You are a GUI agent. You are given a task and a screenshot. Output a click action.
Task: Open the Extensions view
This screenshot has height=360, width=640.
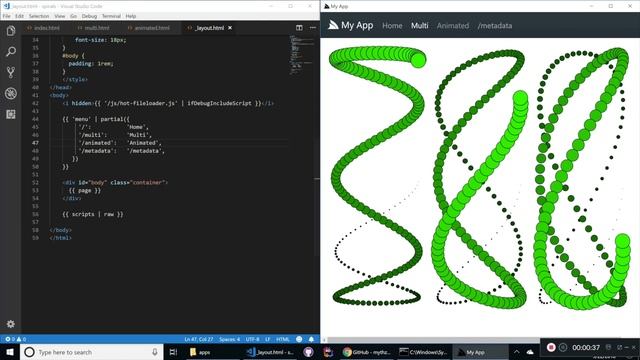tap(11, 114)
